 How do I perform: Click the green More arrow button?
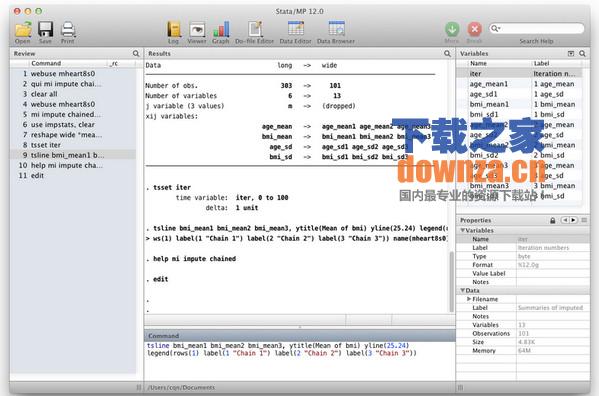tap(452, 29)
